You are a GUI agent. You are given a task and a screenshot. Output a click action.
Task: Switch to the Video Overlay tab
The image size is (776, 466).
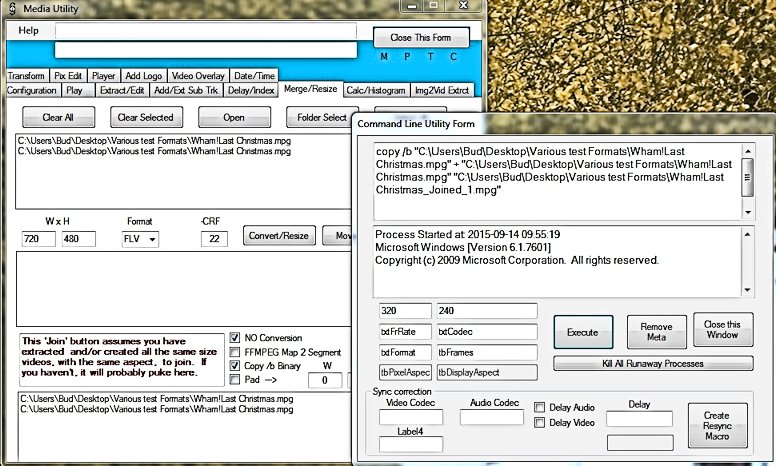[x=197, y=76]
